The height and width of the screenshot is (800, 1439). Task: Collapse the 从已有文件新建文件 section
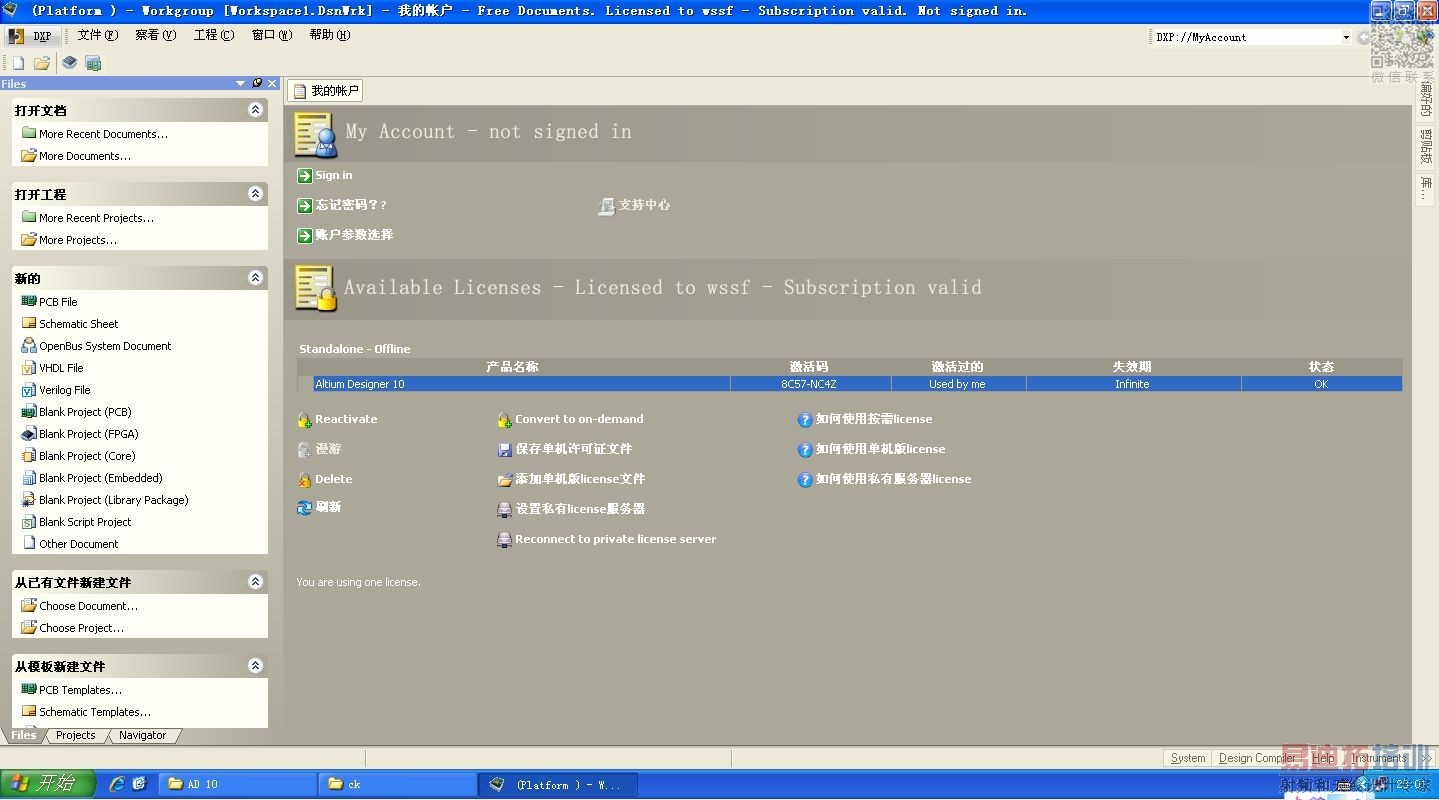(x=256, y=582)
